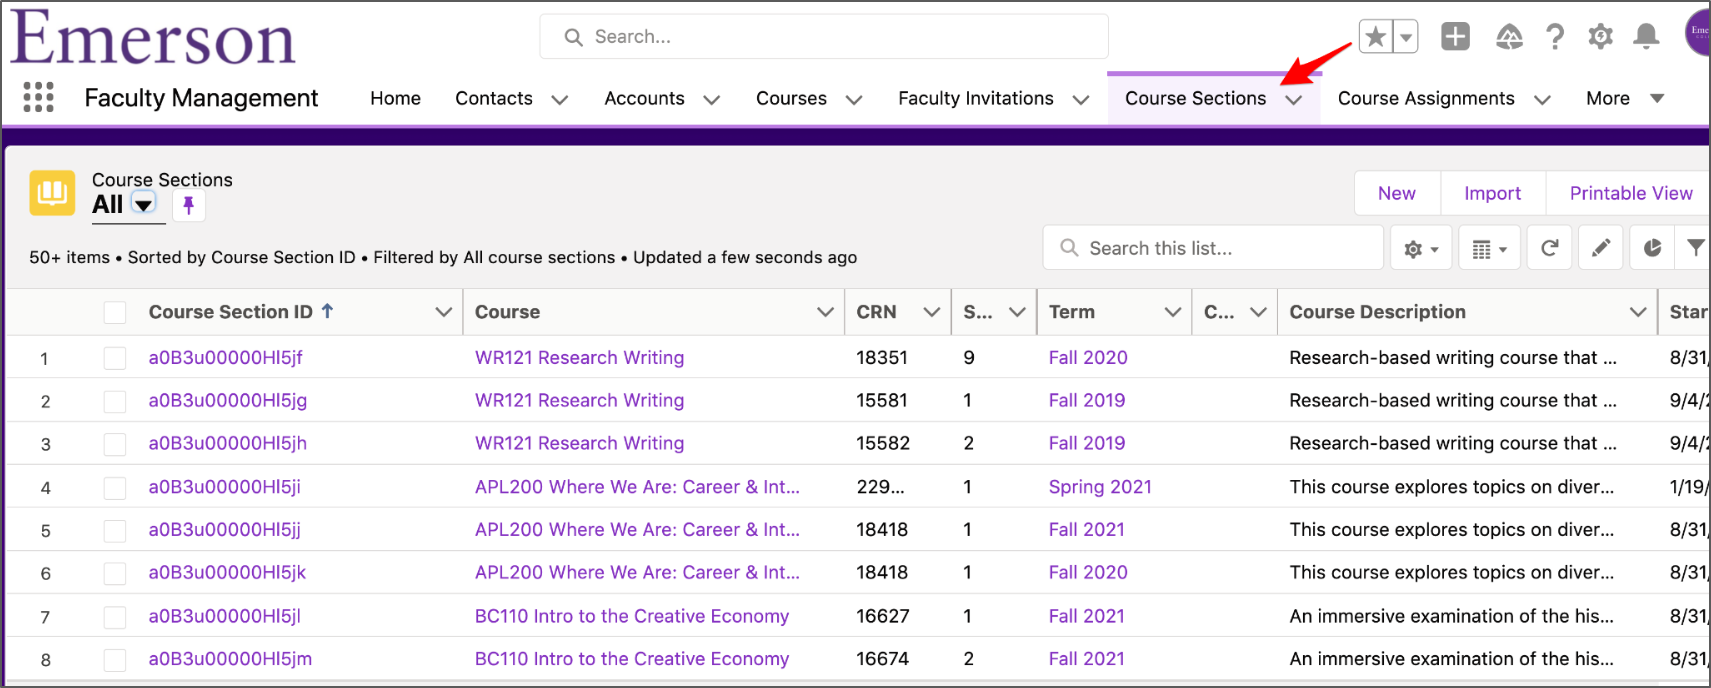Select CRN cell 18351

click(x=882, y=357)
